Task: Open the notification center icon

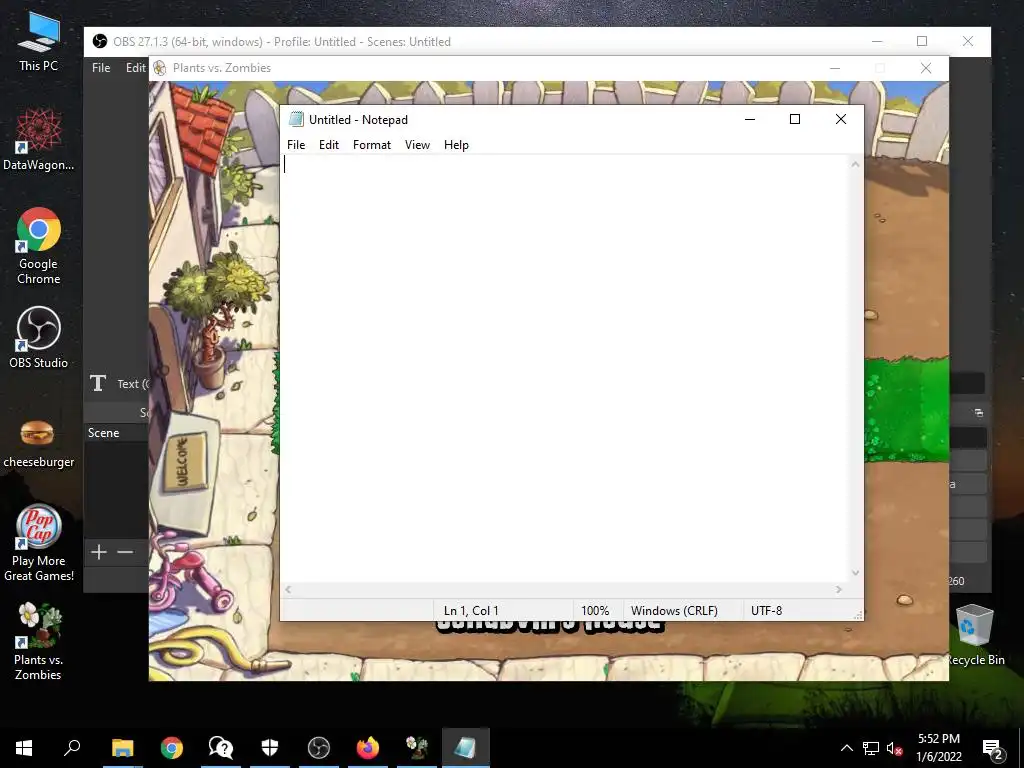Action: tap(993, 748)
